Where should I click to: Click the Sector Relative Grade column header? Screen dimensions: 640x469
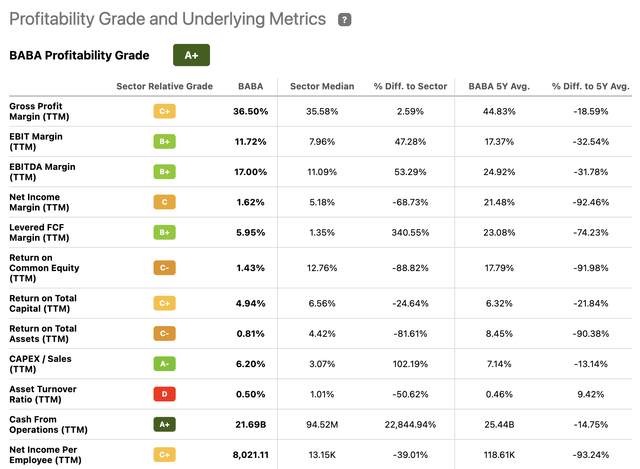coord(165,86)
